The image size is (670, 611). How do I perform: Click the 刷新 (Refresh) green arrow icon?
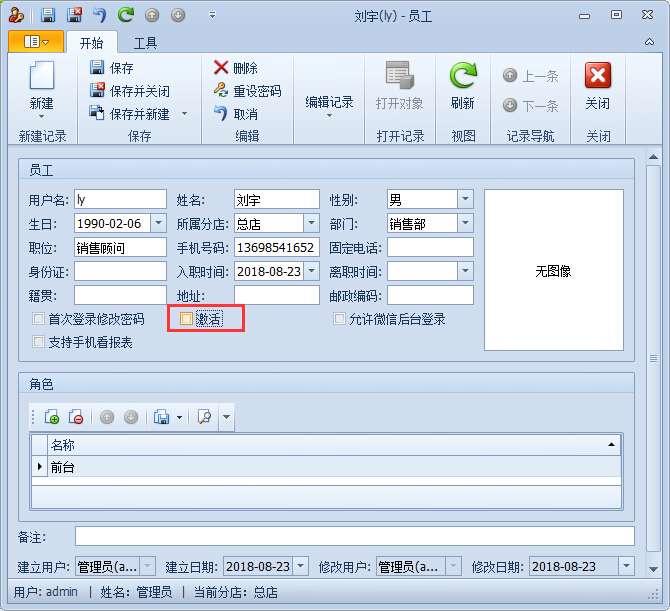[462, 77]
